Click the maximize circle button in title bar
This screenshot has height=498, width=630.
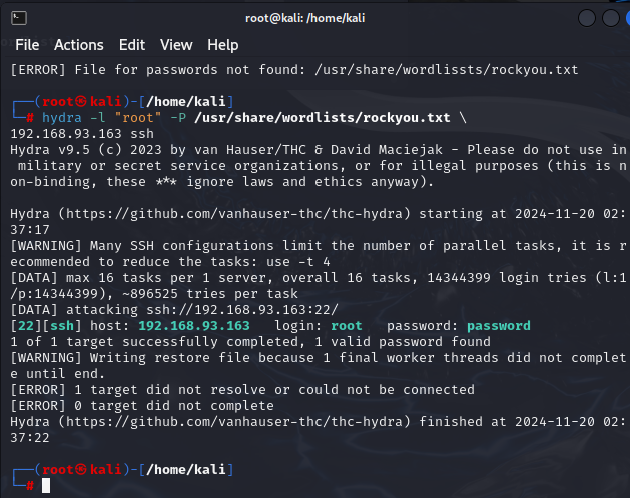click(611, 18)
